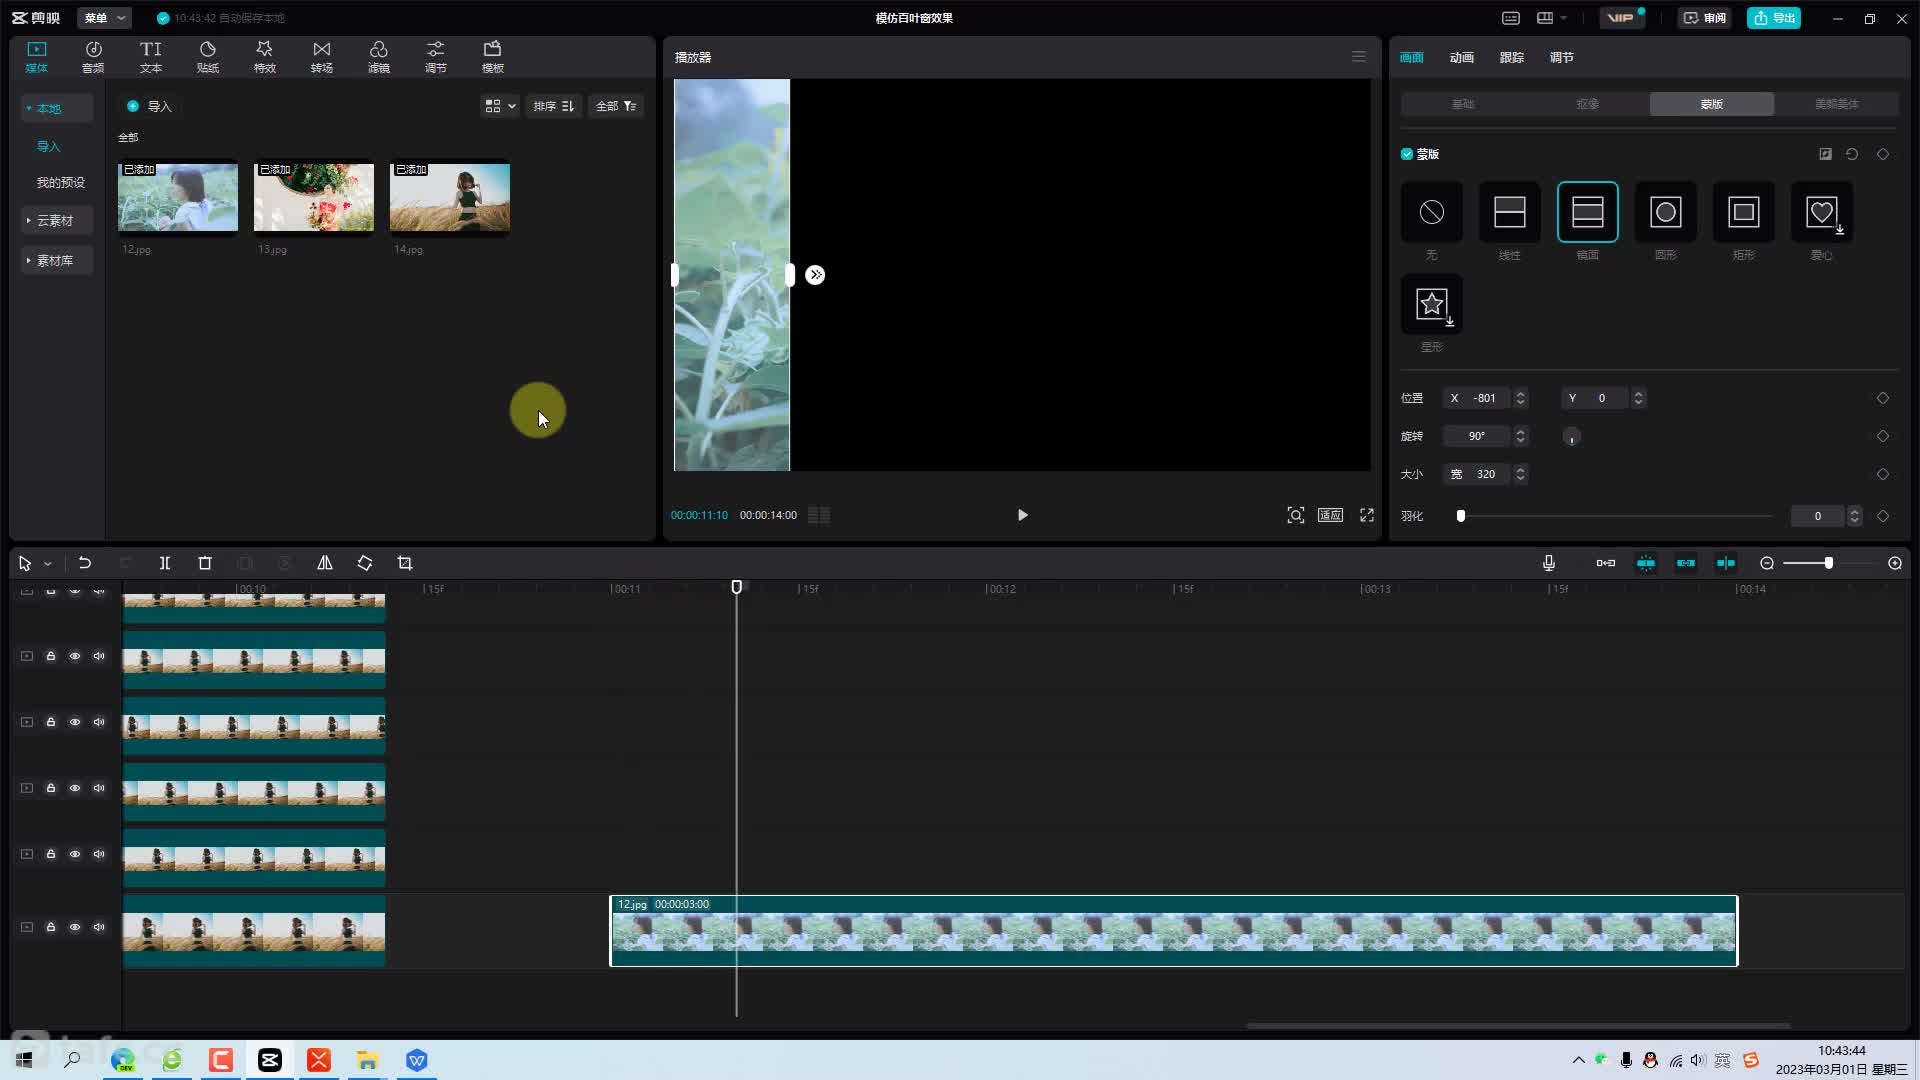
Task: Mirror the selected clip horizontally
Action: click(x=325, y=563)
